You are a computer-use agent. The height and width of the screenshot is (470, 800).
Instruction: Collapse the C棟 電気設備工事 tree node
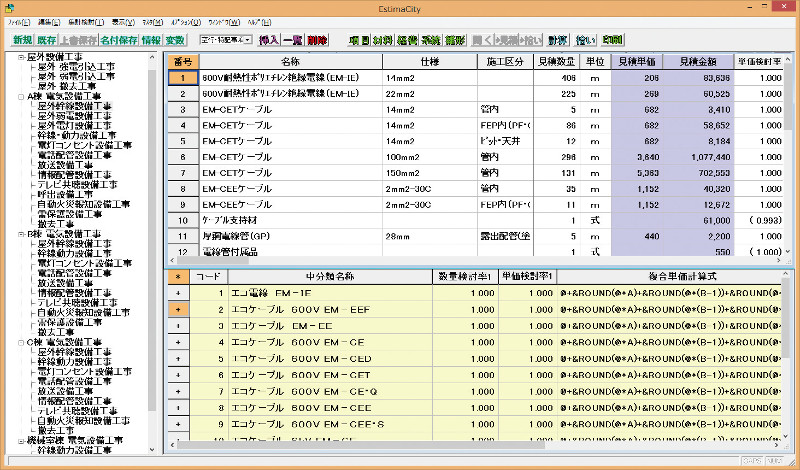click(x=21, y=342)
